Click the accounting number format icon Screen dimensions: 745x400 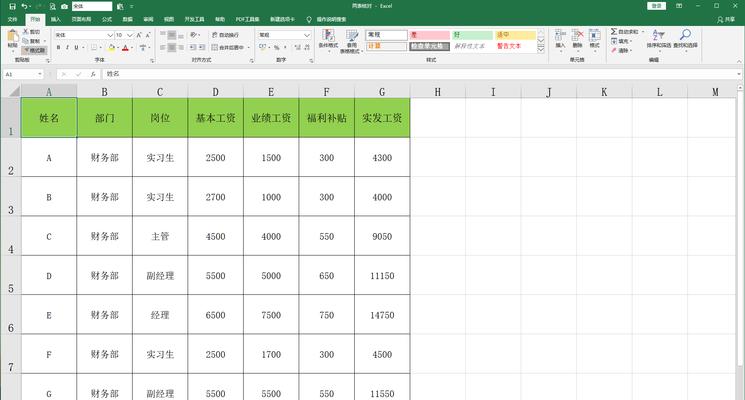pos(263,48)
